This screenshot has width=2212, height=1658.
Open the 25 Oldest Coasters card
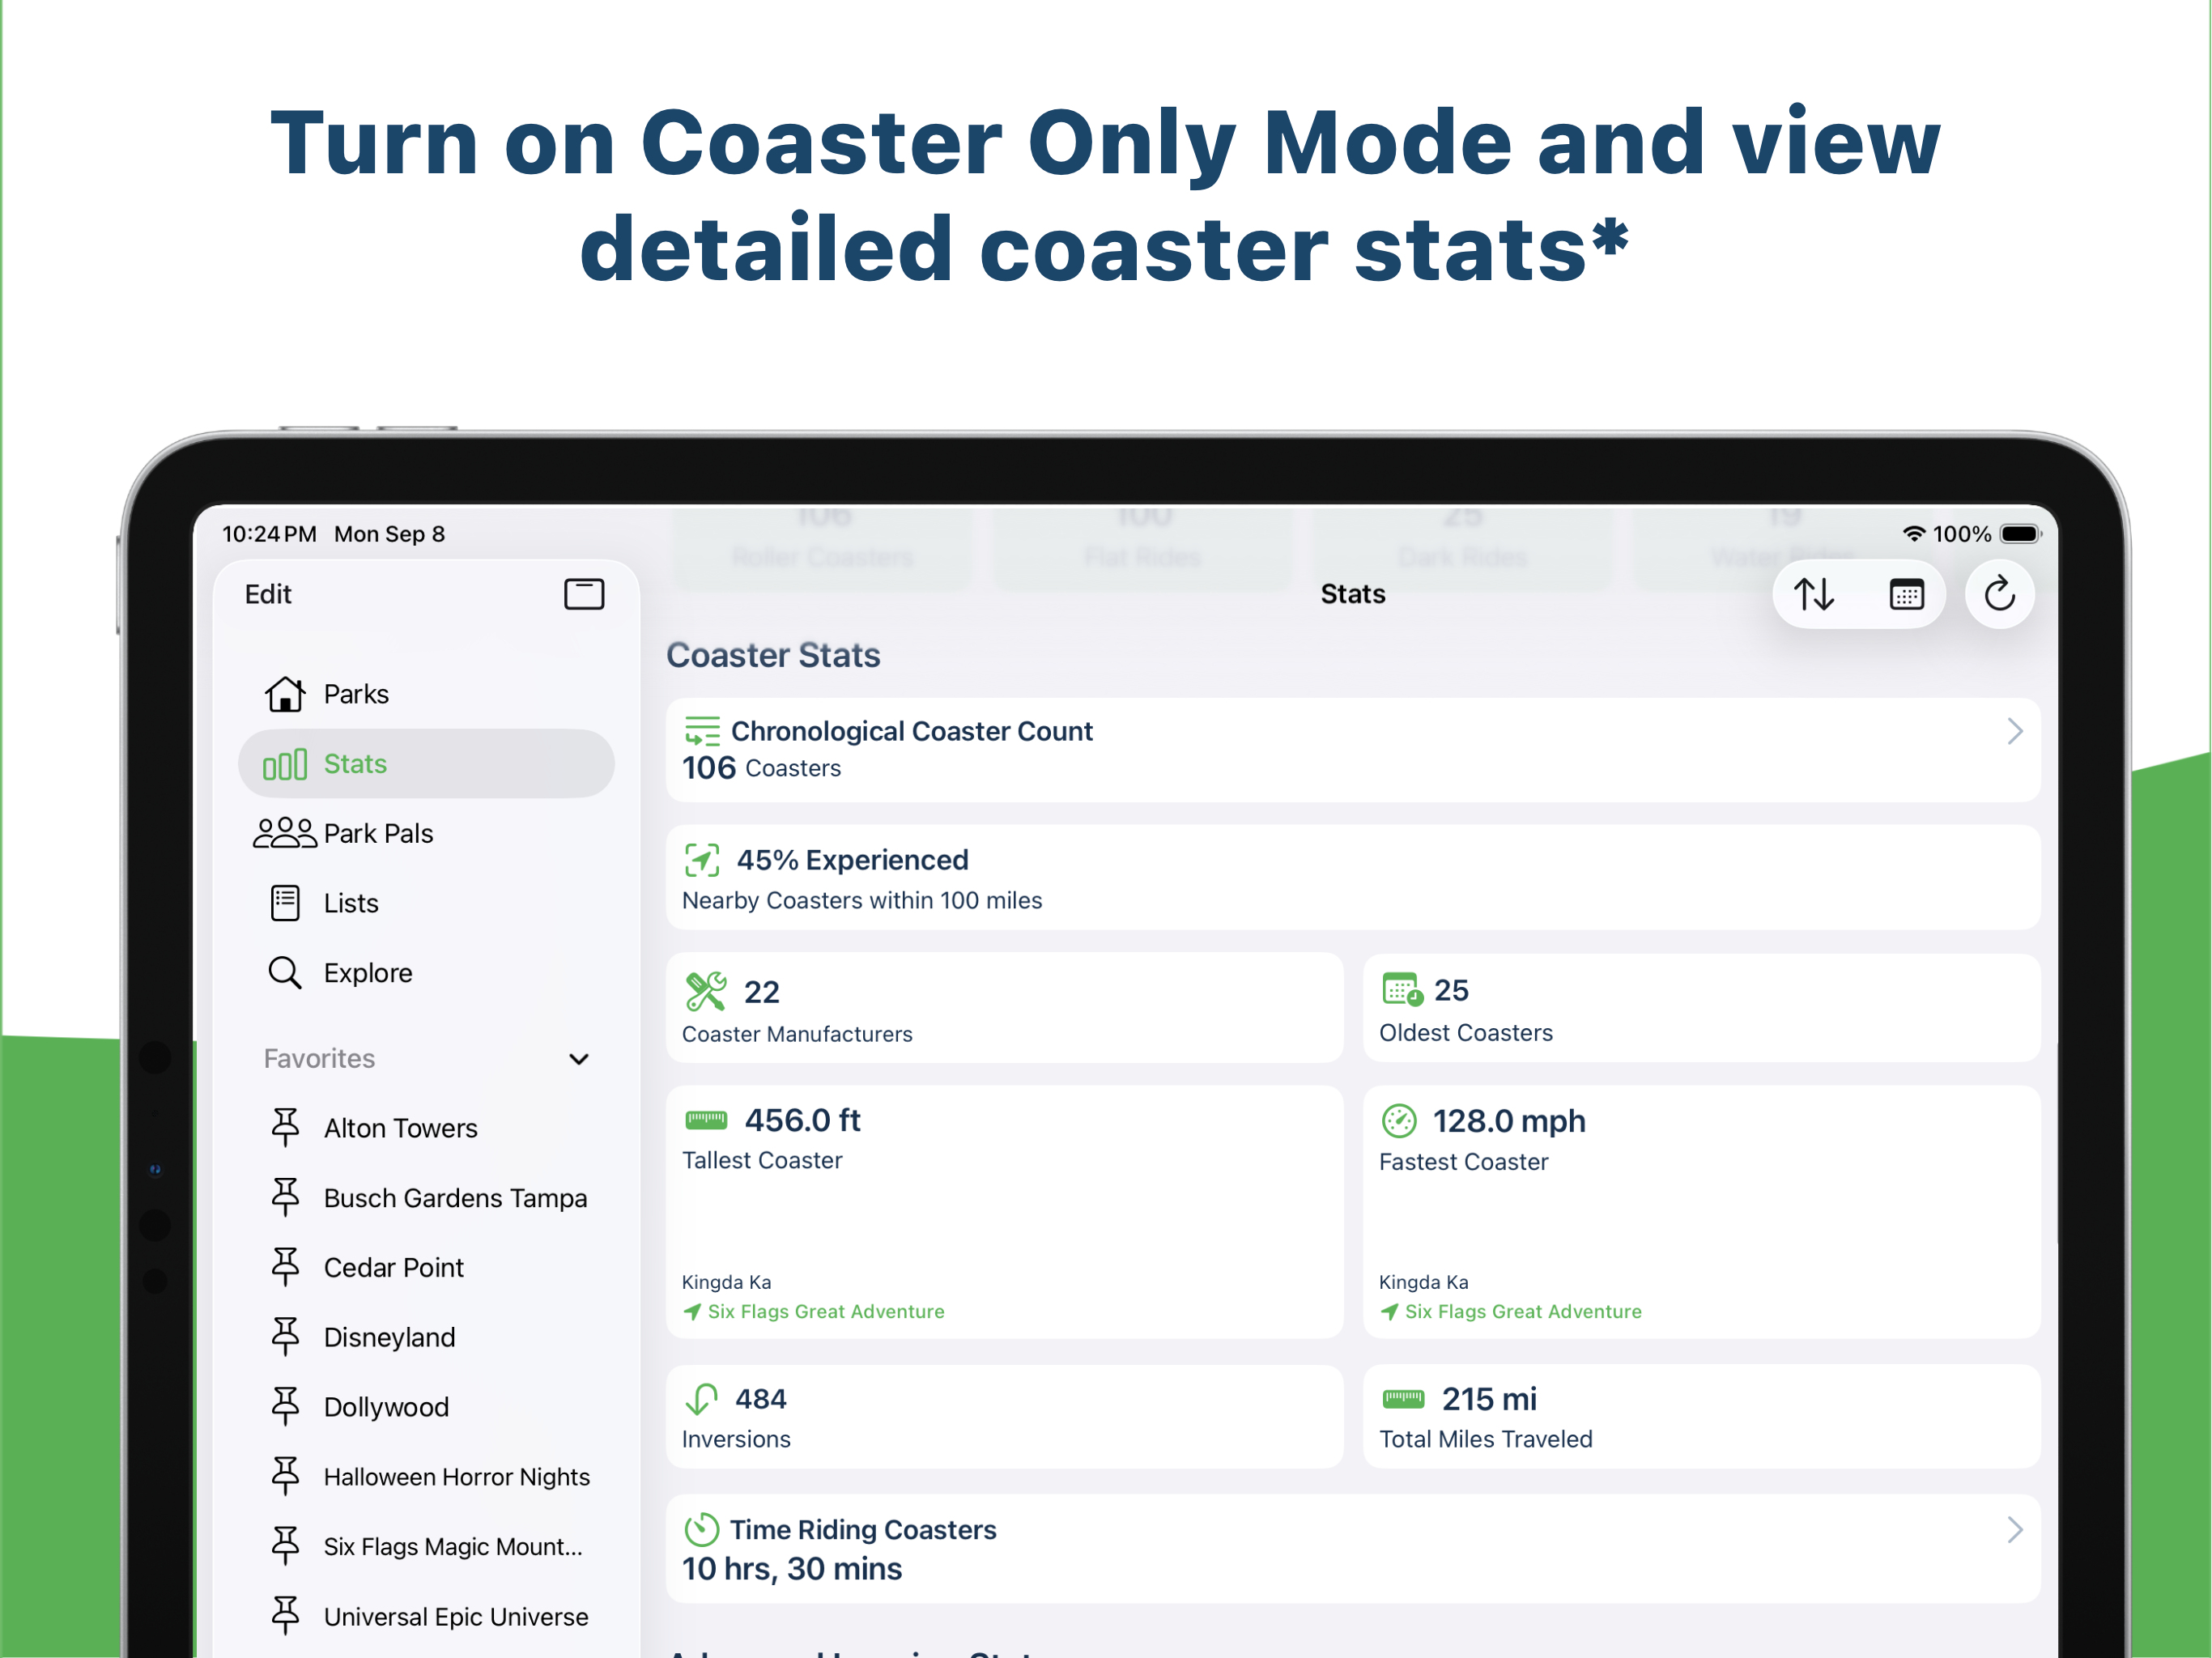(1701, 1008)
